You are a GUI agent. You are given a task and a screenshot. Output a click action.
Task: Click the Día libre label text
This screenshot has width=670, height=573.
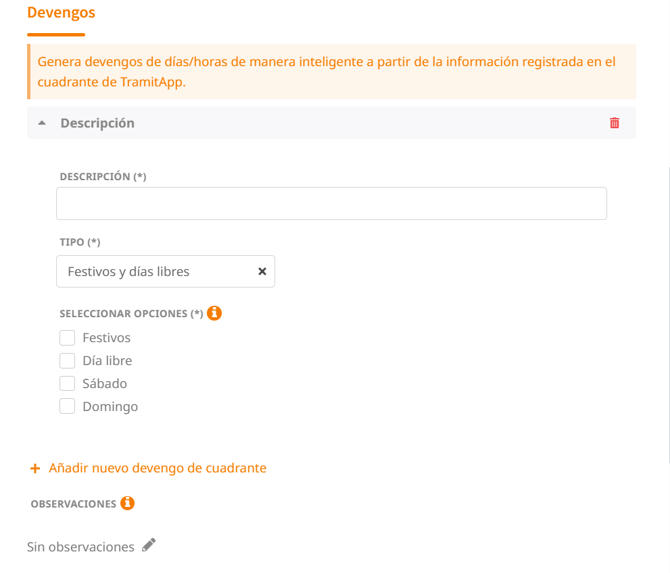(107, 361)
